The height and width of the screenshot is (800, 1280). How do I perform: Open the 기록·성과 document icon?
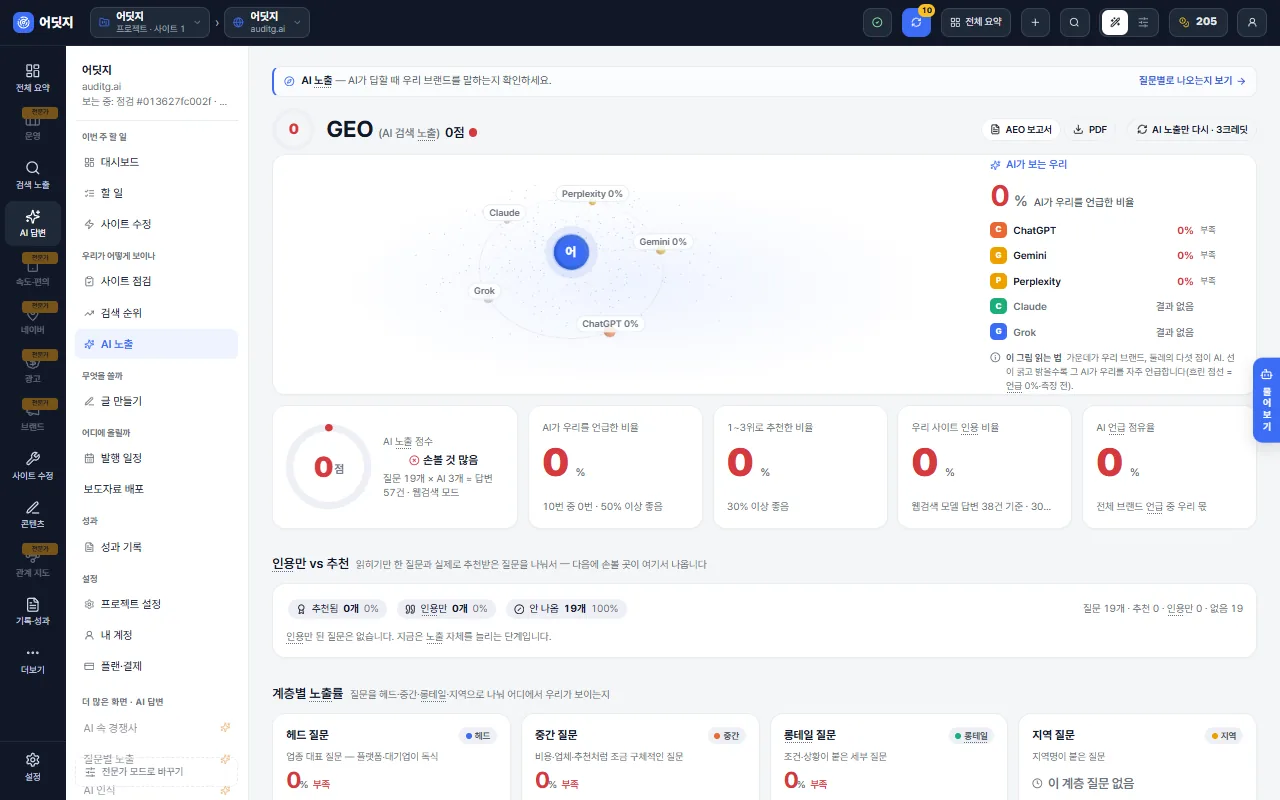click(33, 611)
